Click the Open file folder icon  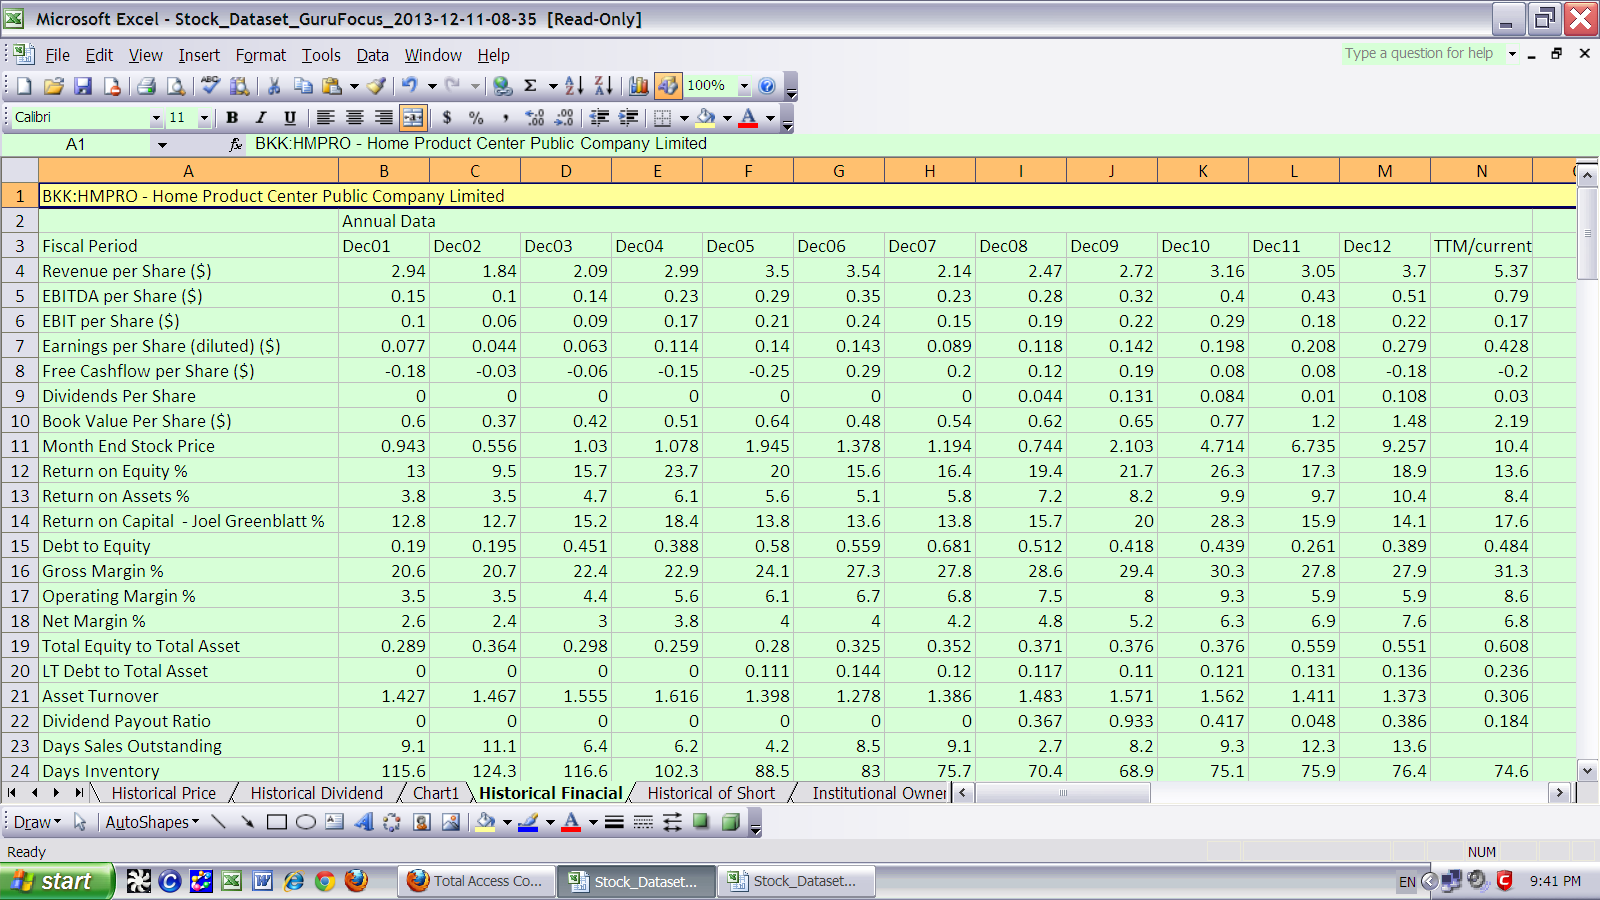pos(53,86)
